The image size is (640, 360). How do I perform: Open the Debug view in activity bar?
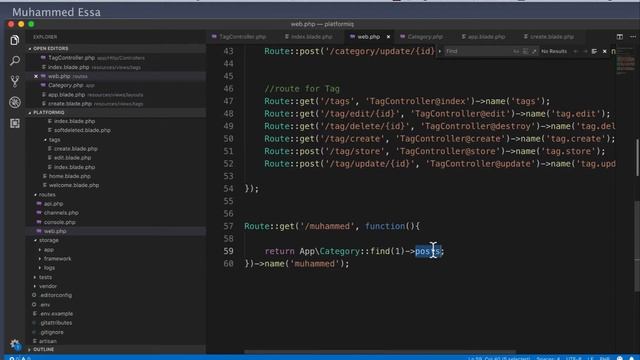(15, 102)
